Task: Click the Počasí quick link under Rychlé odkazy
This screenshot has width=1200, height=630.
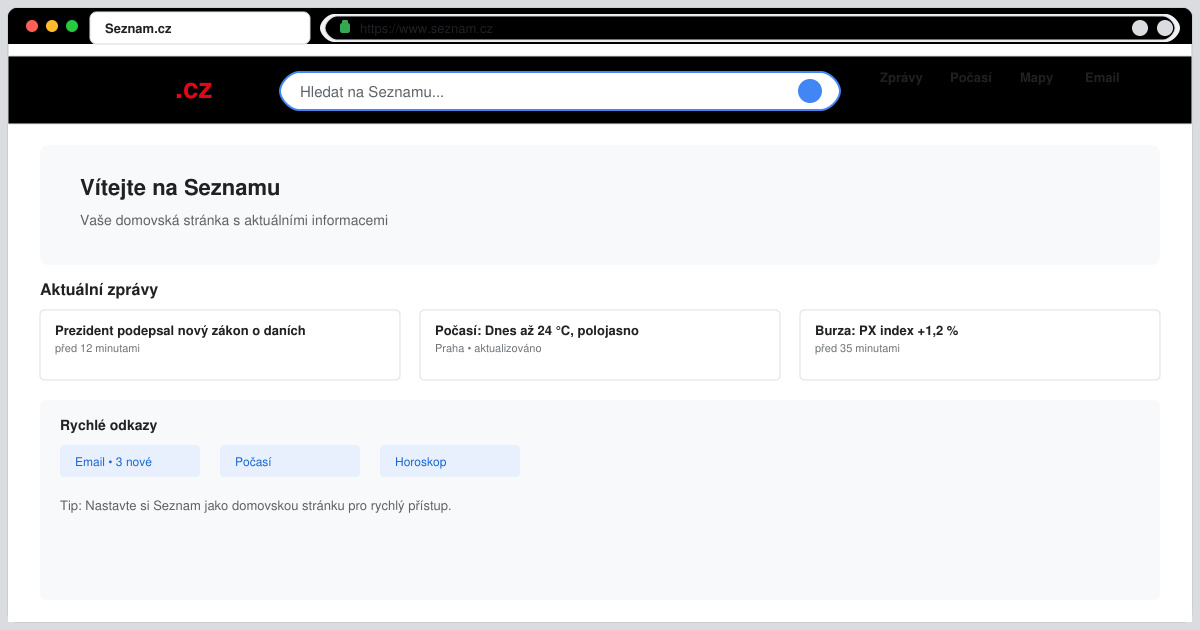Action: pyautogui.click(x=290, y=461)
